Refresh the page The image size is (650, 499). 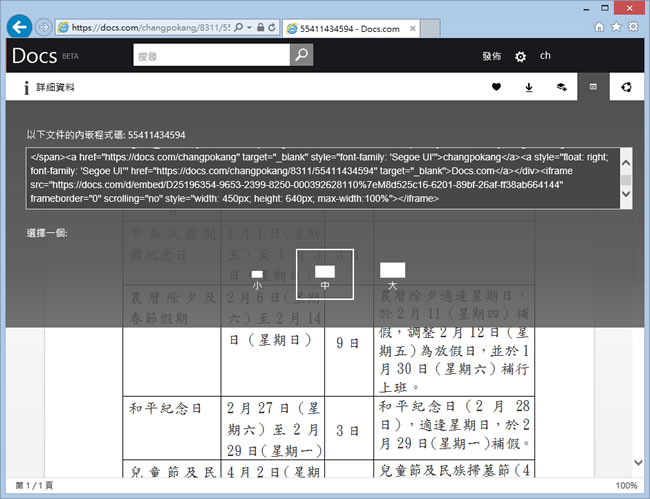coord(272,27)
